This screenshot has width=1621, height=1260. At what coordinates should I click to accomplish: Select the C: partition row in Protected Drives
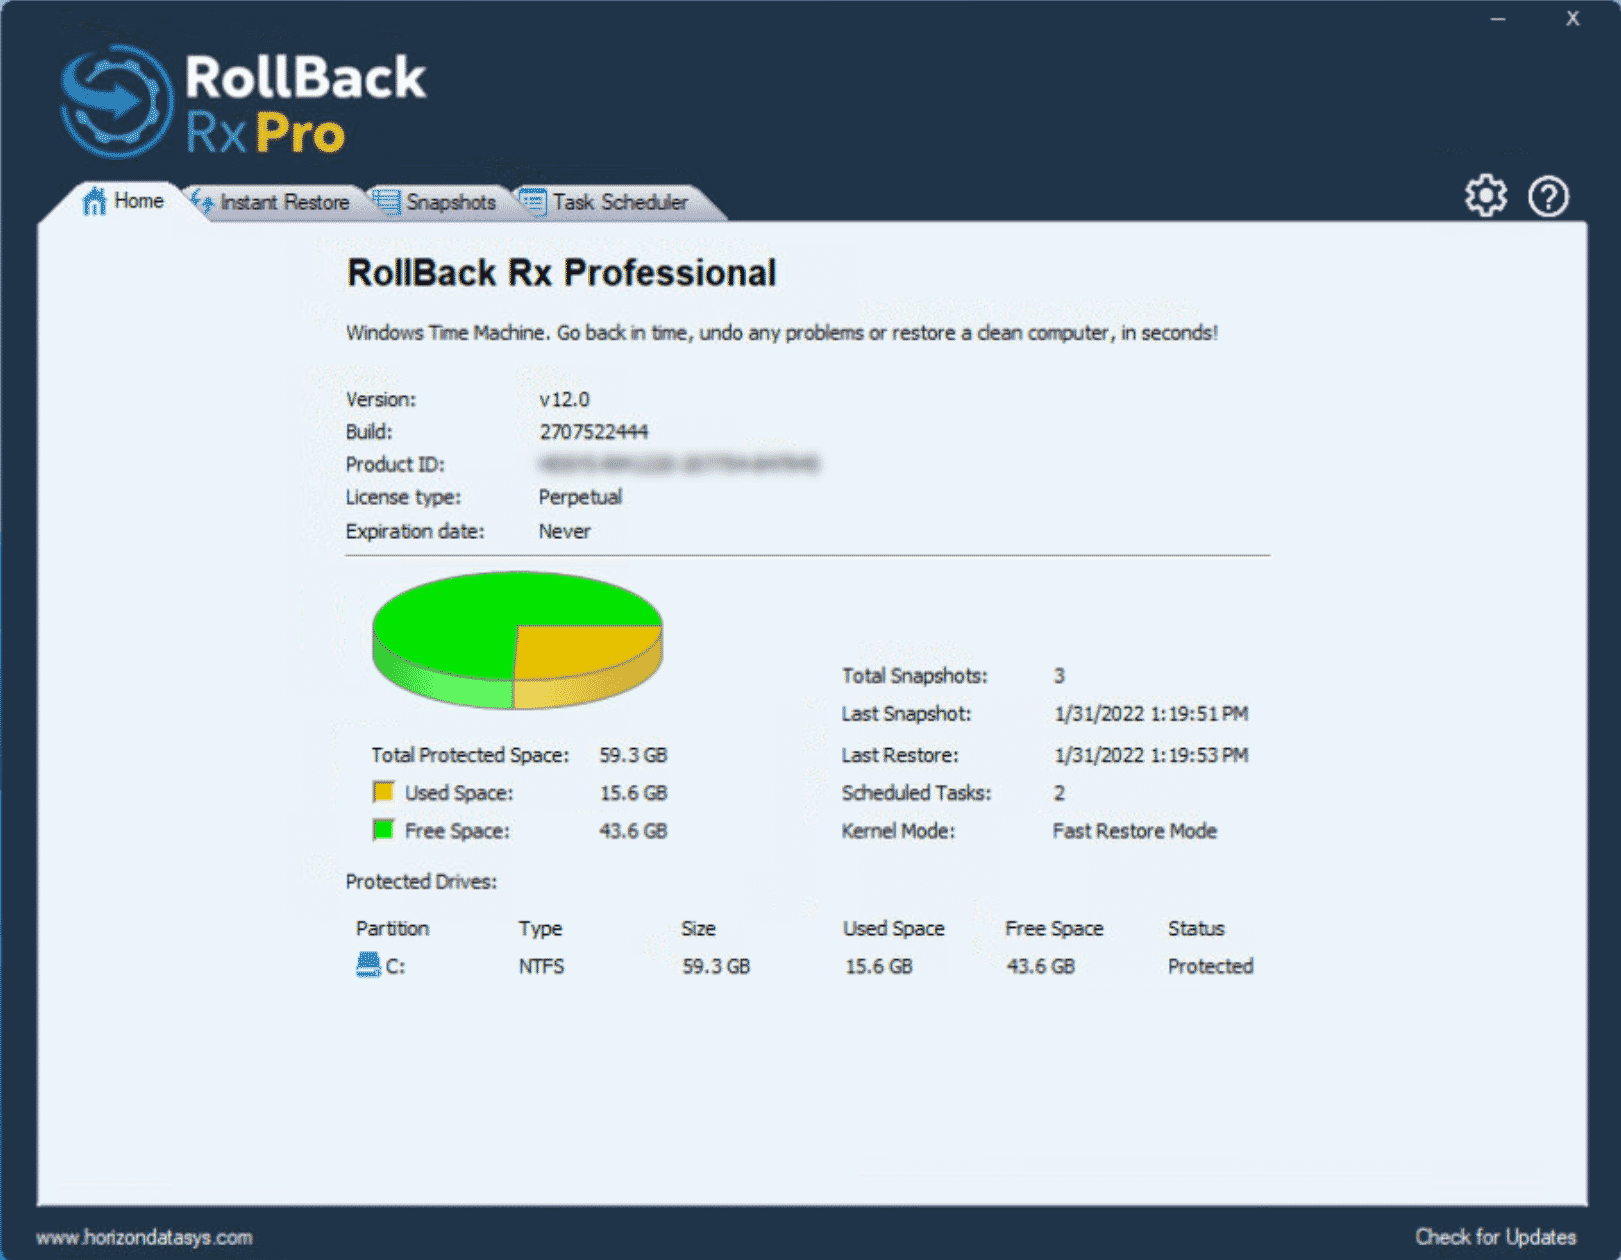coord(700,964)
